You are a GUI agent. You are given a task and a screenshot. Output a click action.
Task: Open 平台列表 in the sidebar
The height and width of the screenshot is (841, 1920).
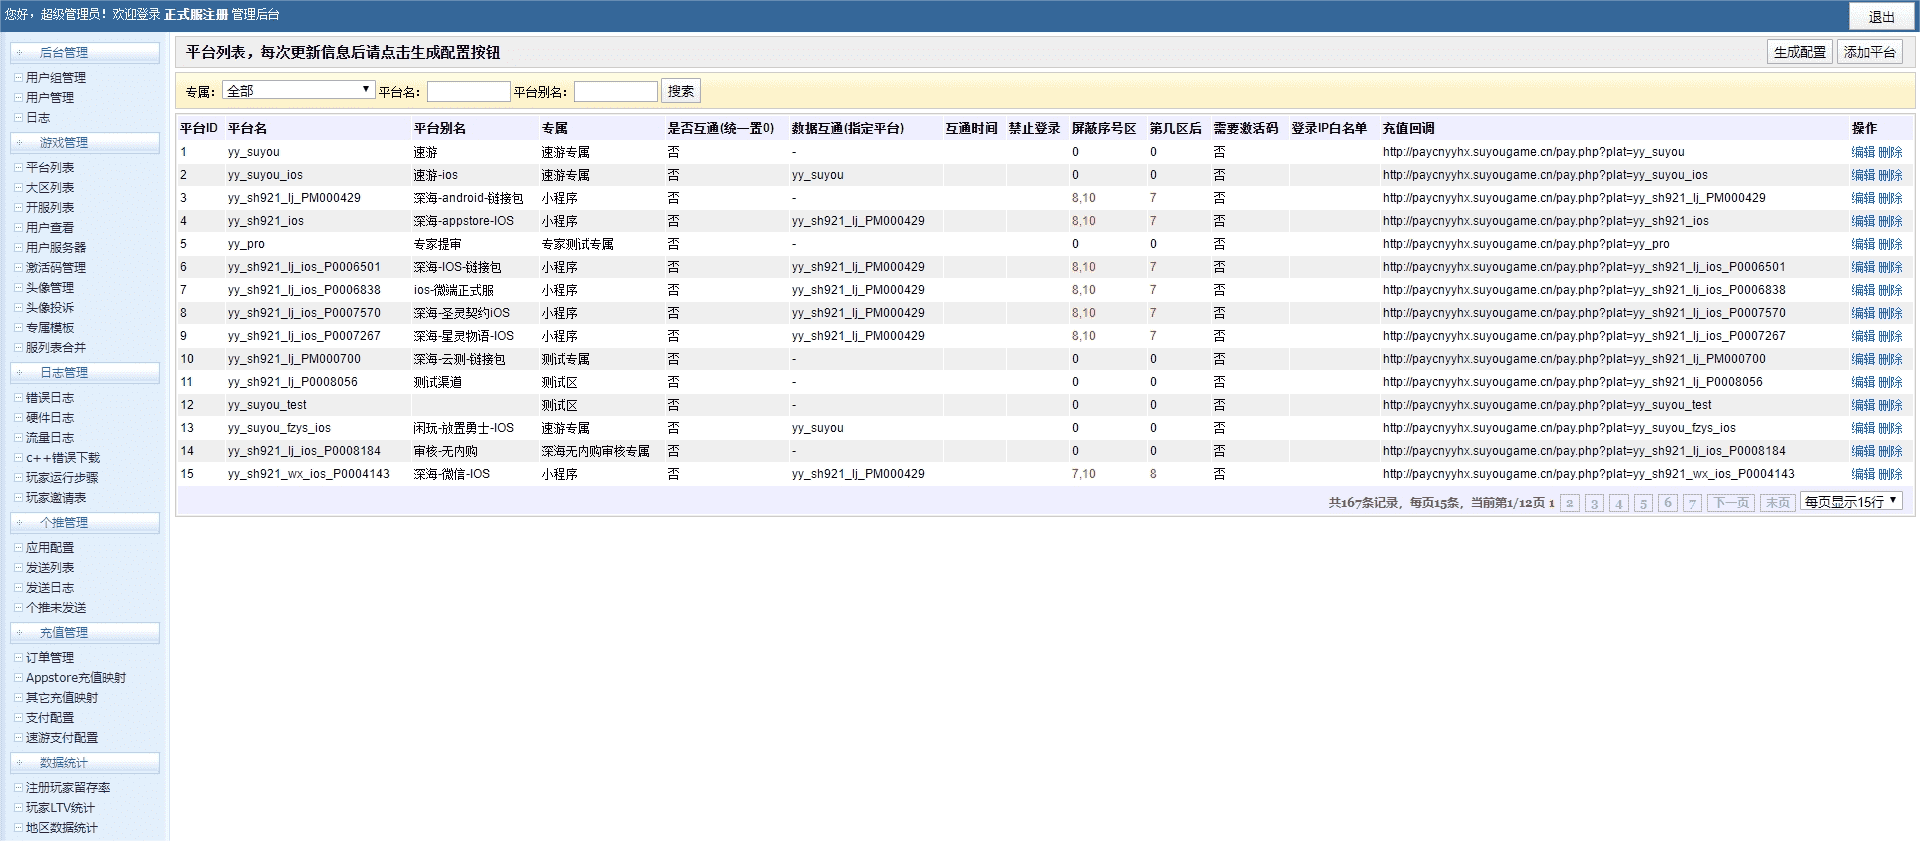[50, 168]
